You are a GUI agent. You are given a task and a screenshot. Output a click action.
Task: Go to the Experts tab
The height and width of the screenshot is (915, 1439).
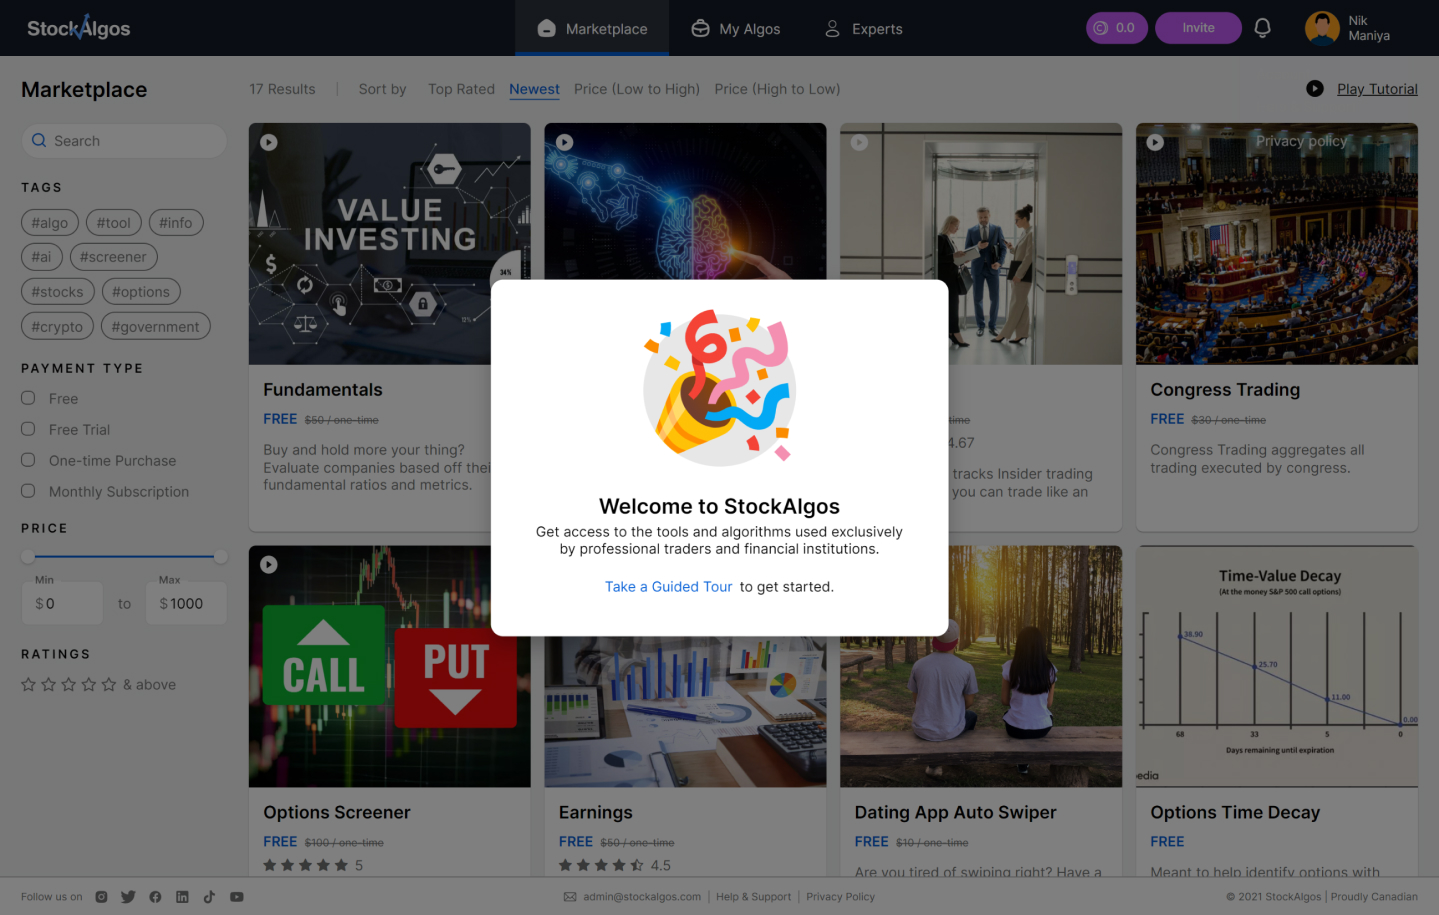click(863, 28)
